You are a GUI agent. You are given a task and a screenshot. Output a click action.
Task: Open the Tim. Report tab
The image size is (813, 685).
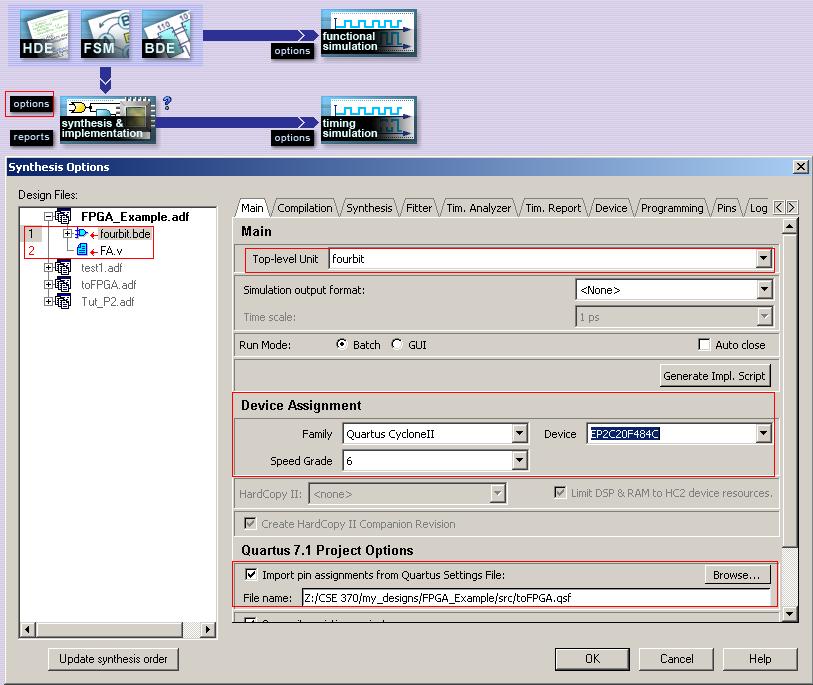pos(553,208)
